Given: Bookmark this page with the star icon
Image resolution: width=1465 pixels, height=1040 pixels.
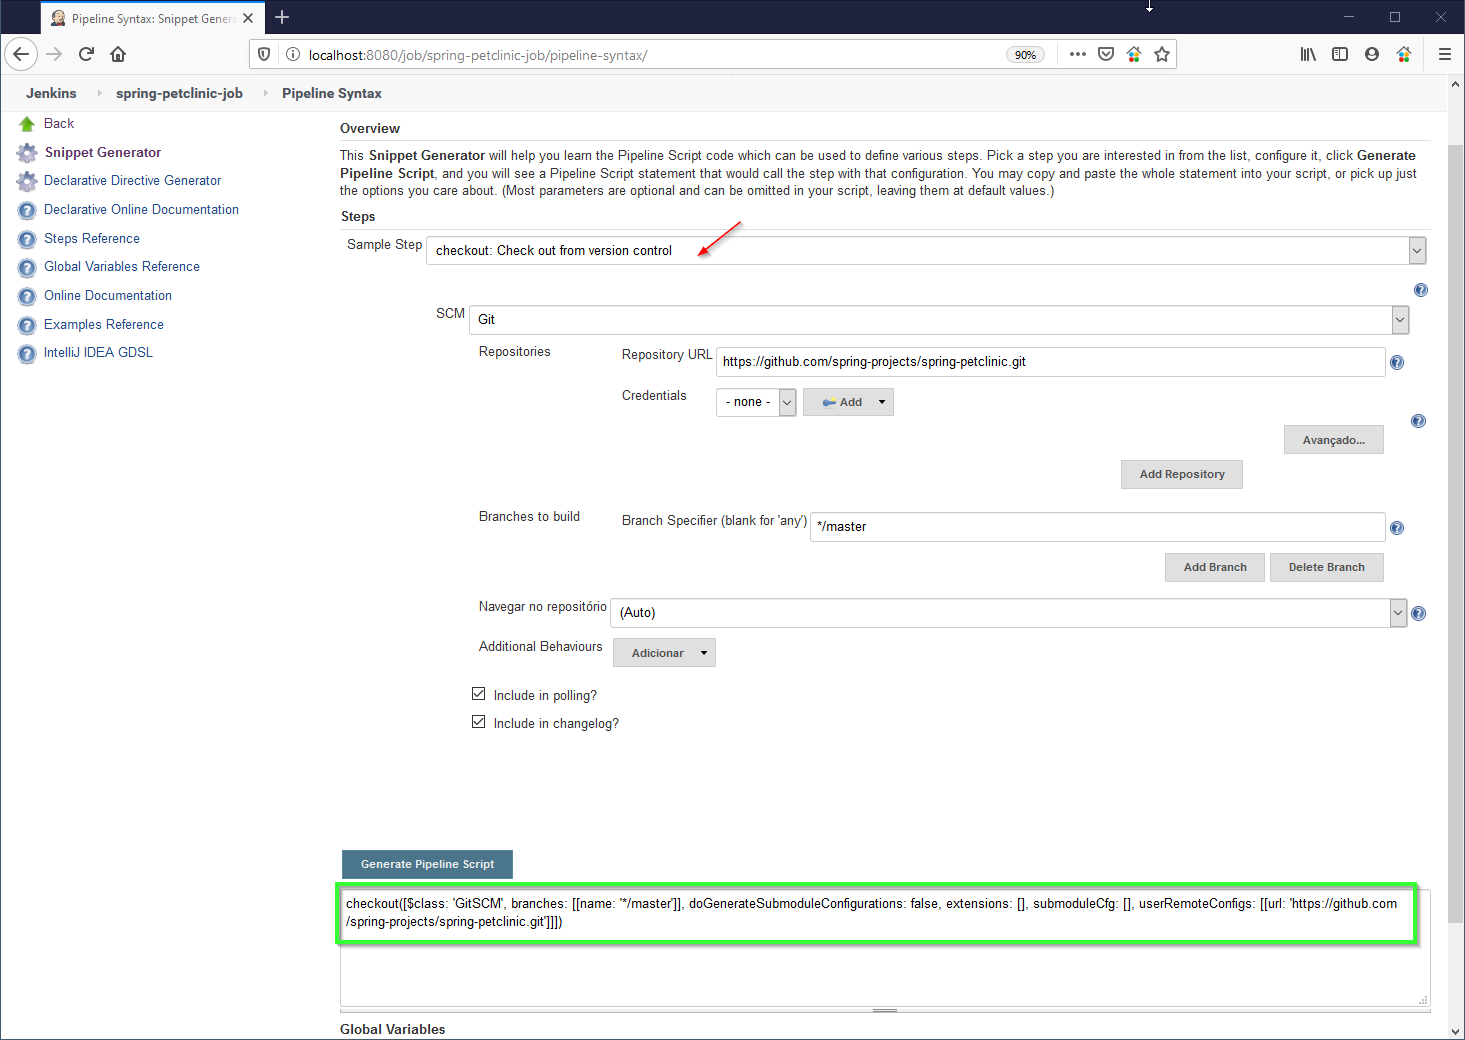Looking at the screenshot, I should point(1161,54).
